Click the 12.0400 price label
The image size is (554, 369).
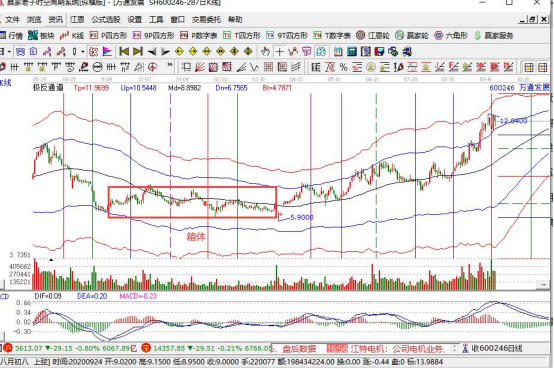click(x=514, y=121)
